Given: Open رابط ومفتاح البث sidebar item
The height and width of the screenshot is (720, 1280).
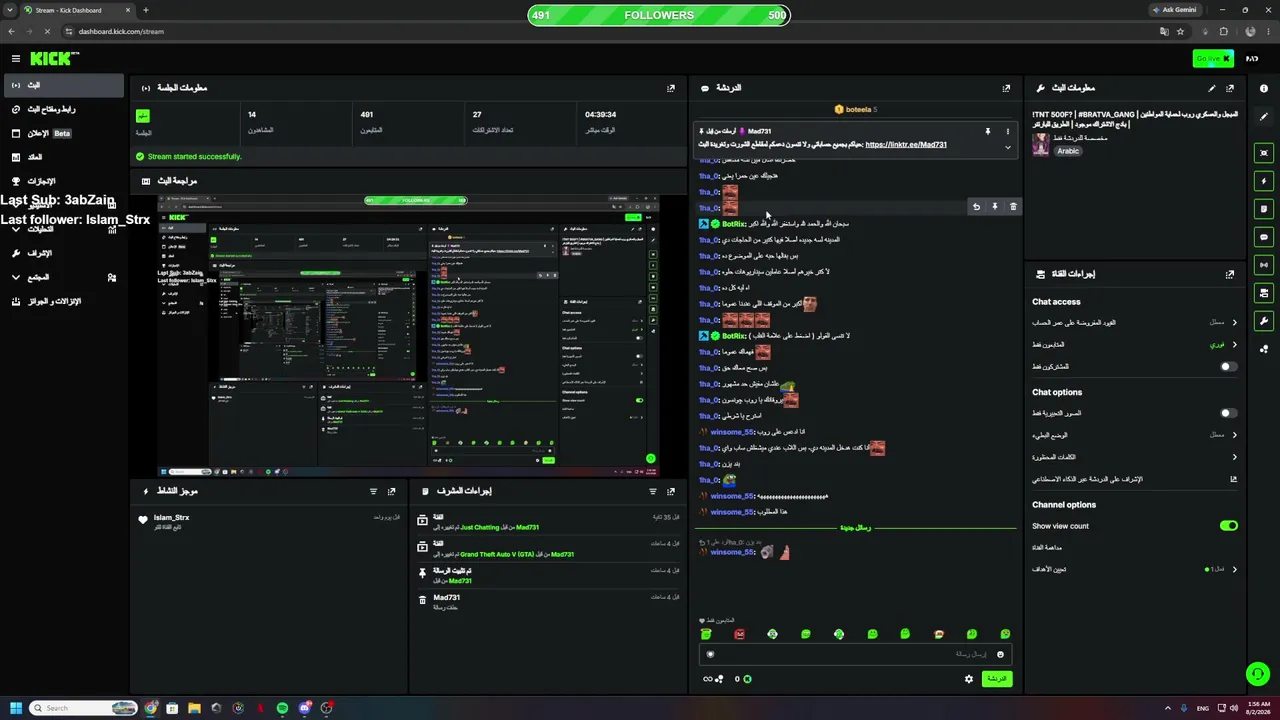Looking at the screenshot, I should coord(64,109).
